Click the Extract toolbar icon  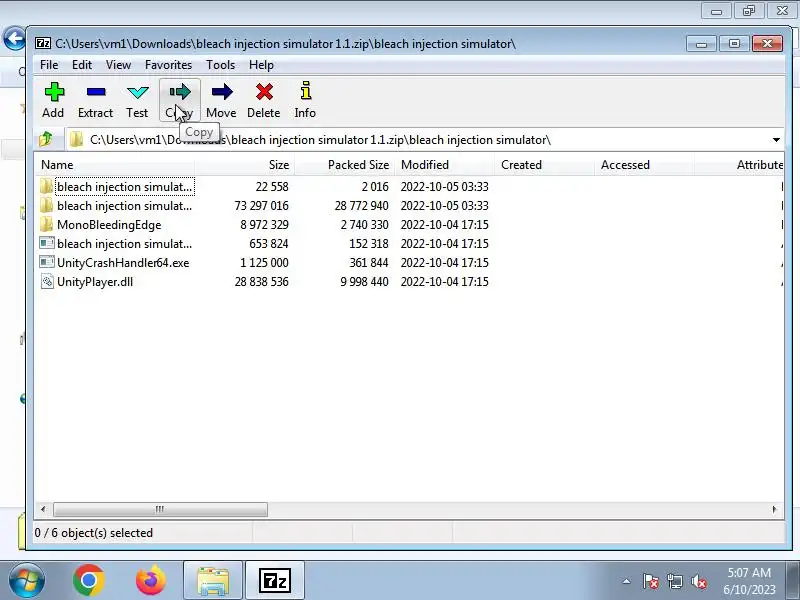coord(96,92)
